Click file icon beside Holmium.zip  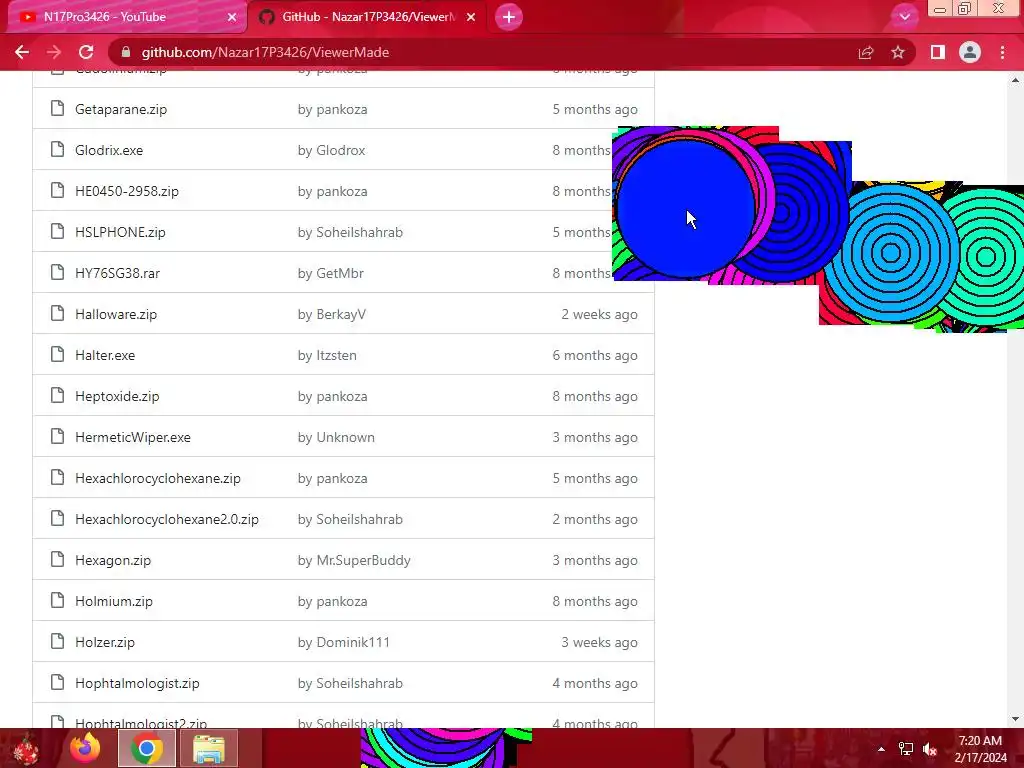57,601
